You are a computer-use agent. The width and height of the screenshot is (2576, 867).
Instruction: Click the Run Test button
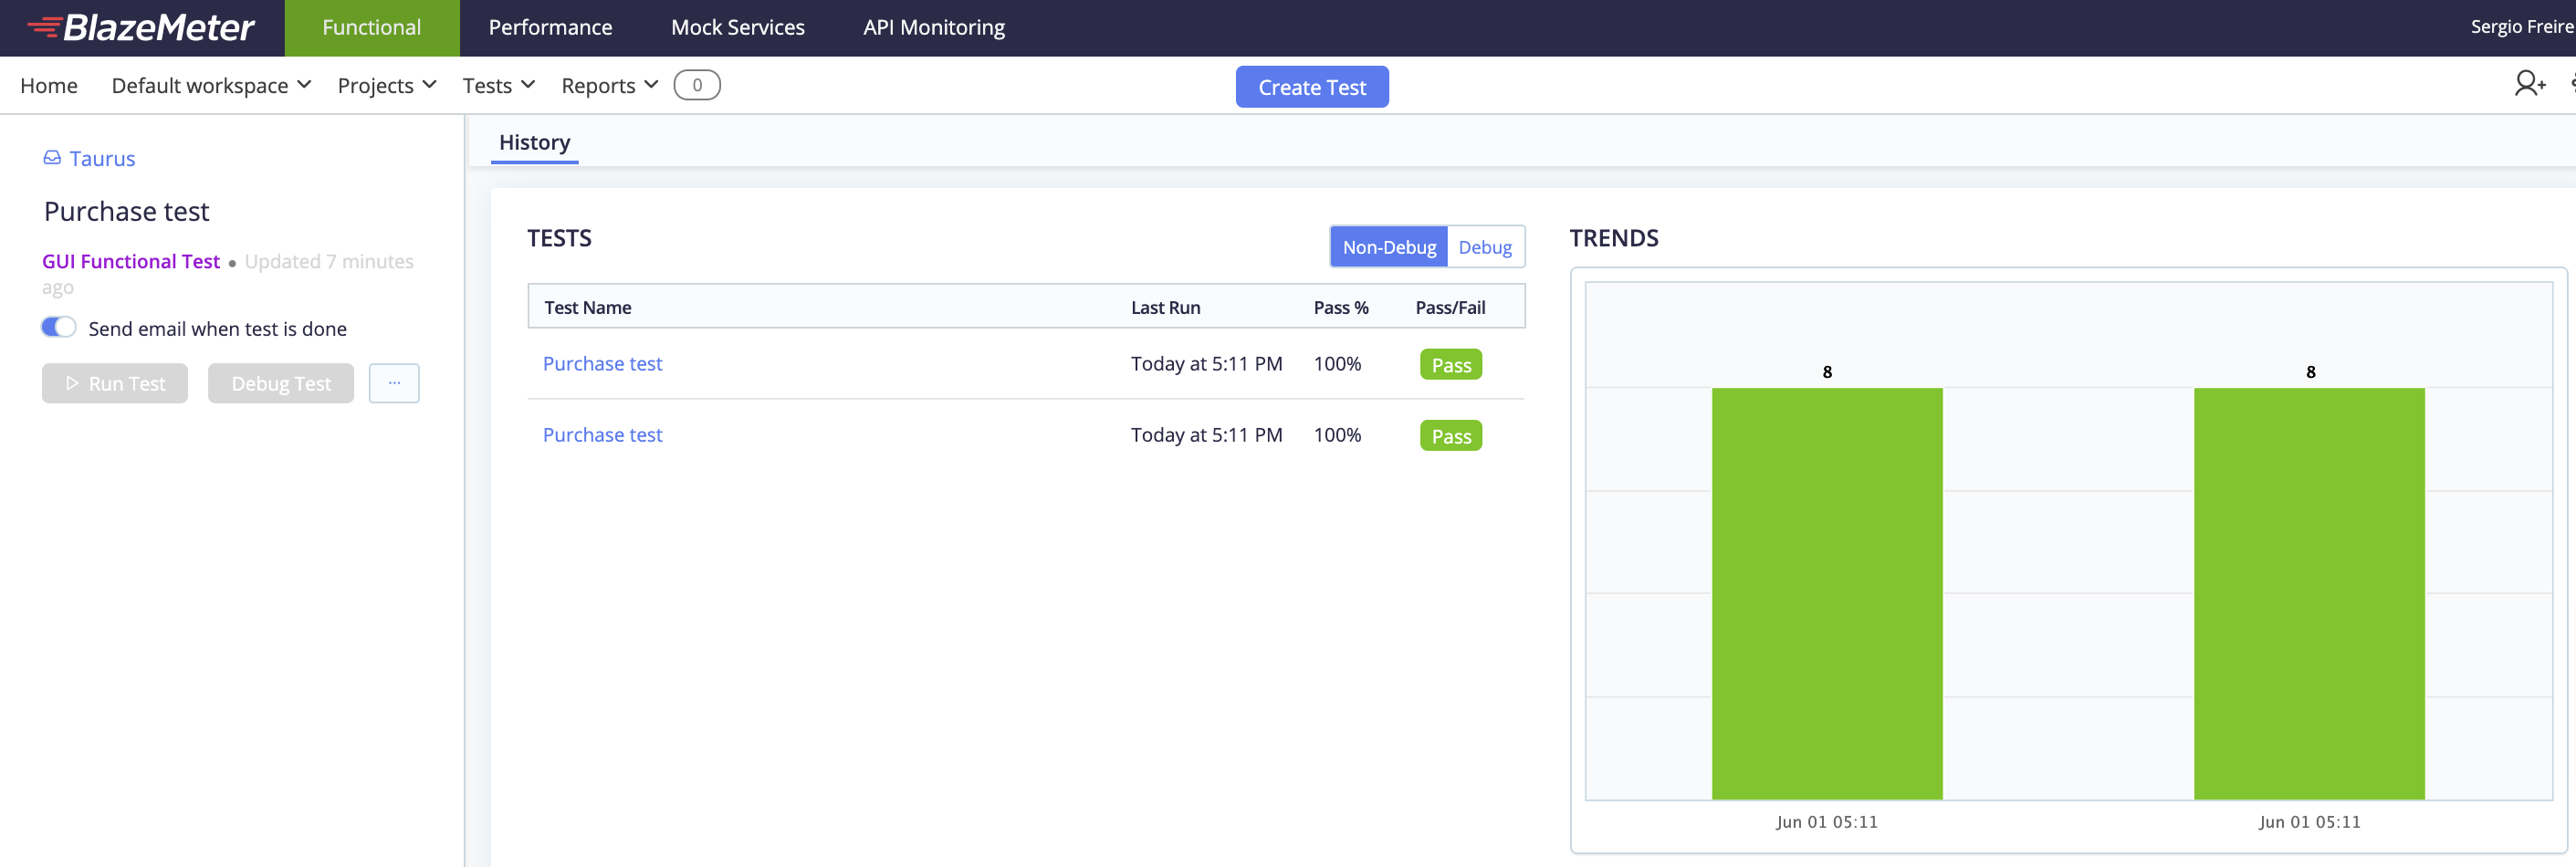click(x=115, y=383)
